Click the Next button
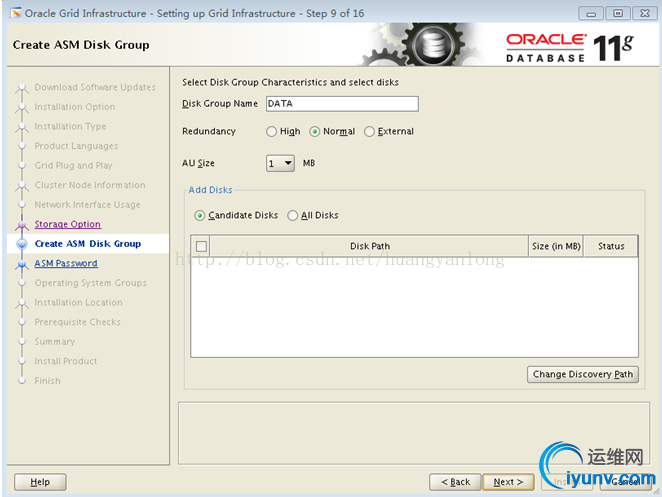The height and width of the screenshot is (497, 662). 508,482
